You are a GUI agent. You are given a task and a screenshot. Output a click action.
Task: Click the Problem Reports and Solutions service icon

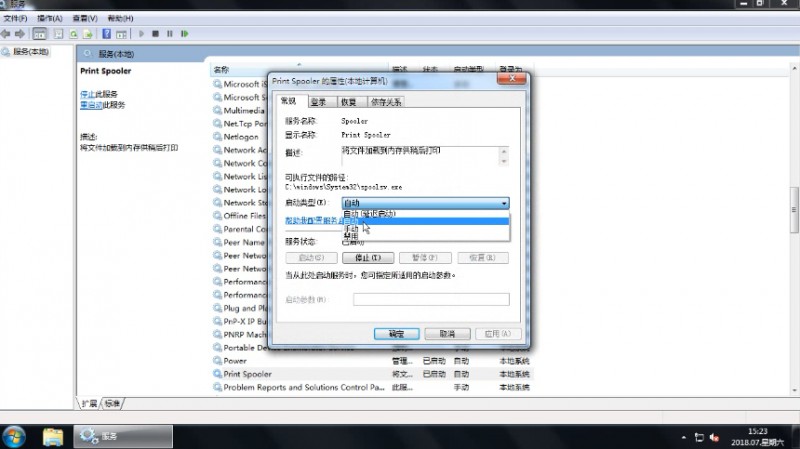pyautogui.click(x=217, y=387)
